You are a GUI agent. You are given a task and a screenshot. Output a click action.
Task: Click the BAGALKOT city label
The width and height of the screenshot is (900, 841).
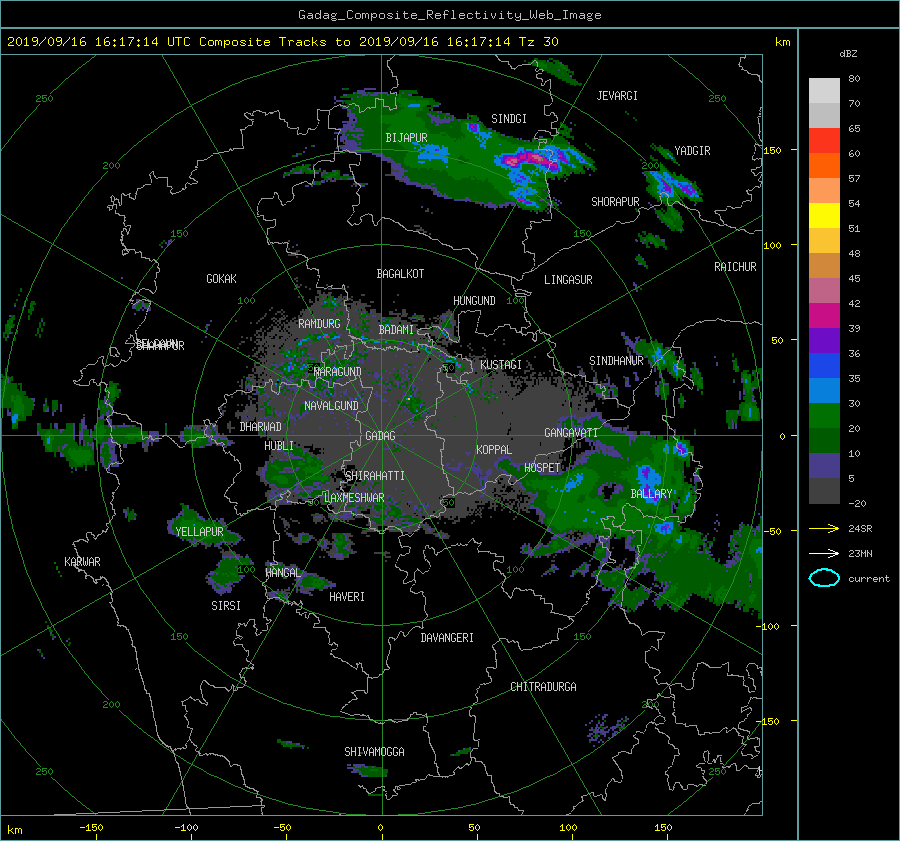[x=400, y=274]
